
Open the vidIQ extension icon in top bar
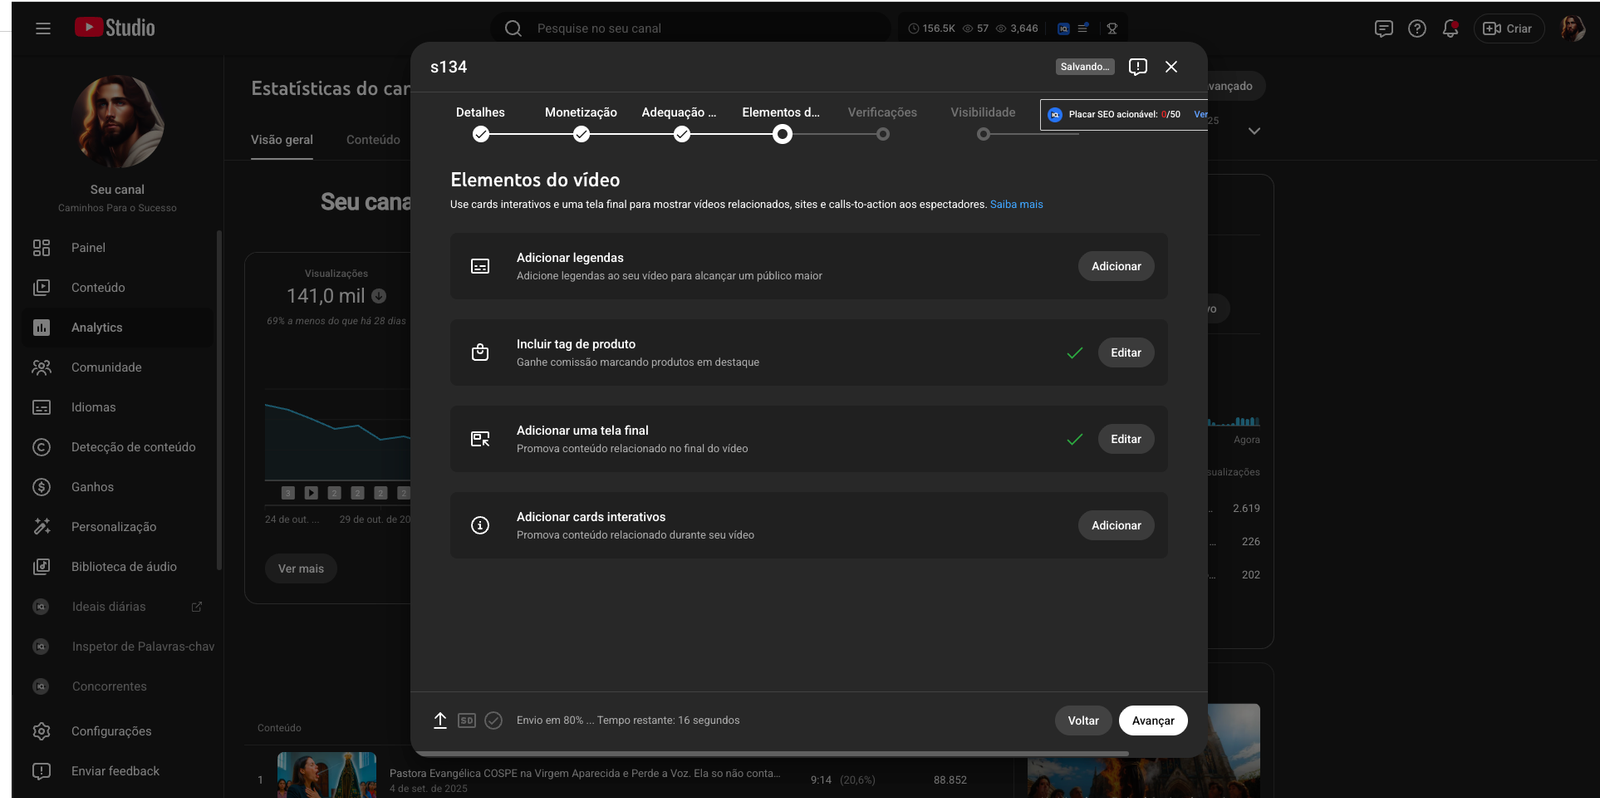(1063, 28)
